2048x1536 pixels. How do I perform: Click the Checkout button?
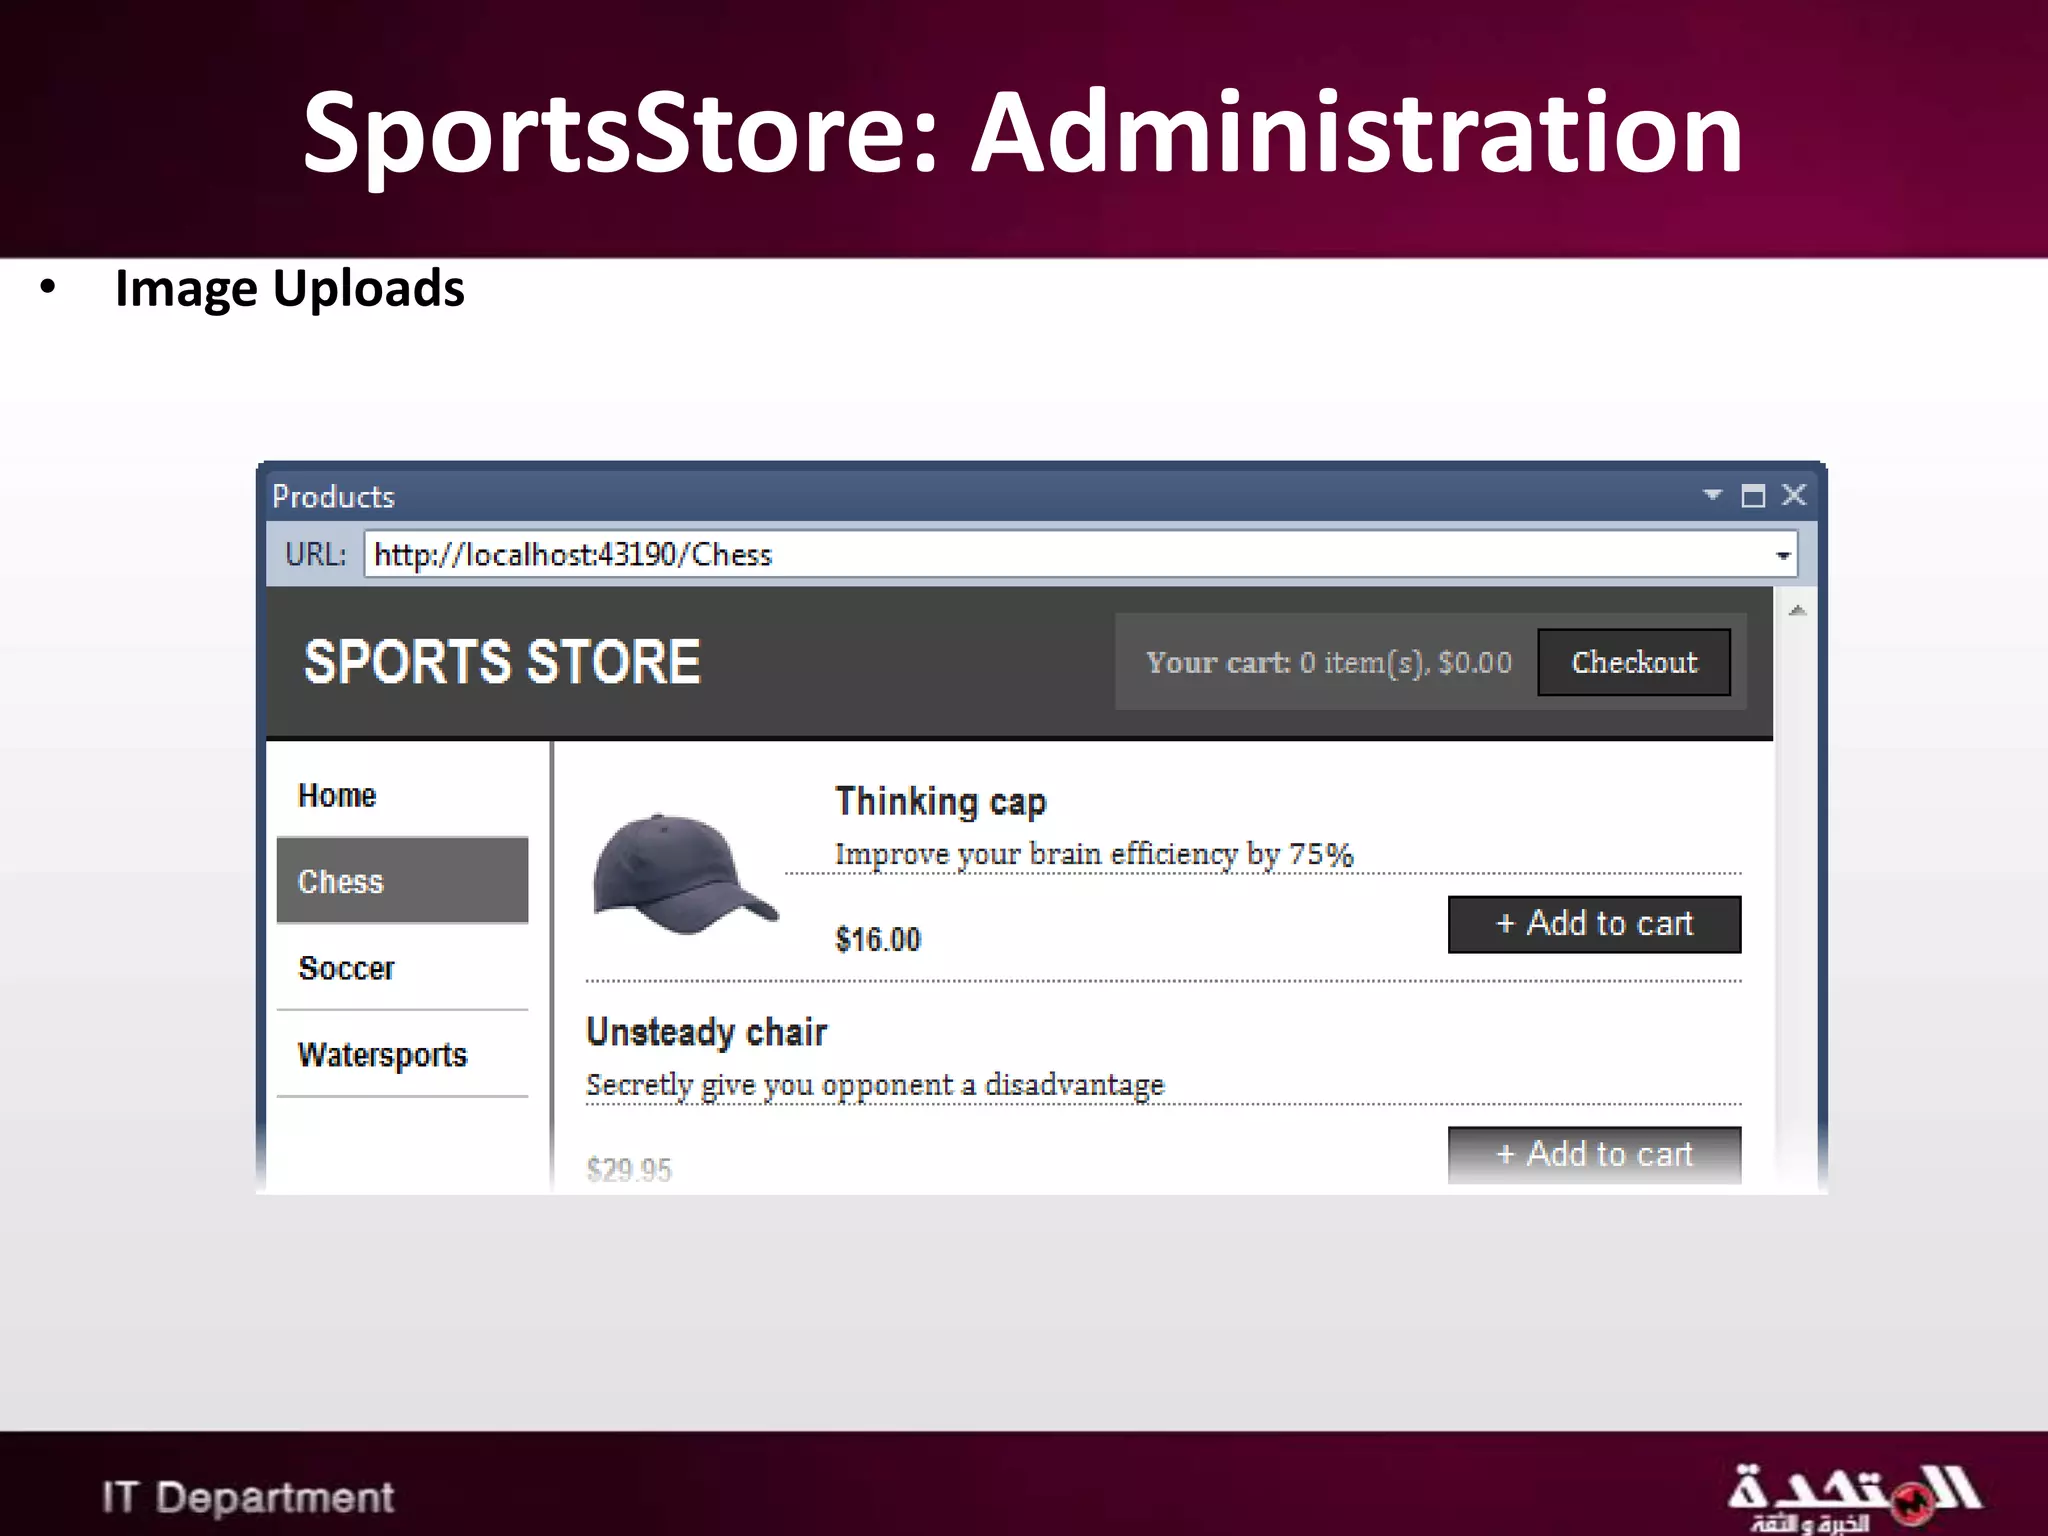click(x=1634, y=662)
